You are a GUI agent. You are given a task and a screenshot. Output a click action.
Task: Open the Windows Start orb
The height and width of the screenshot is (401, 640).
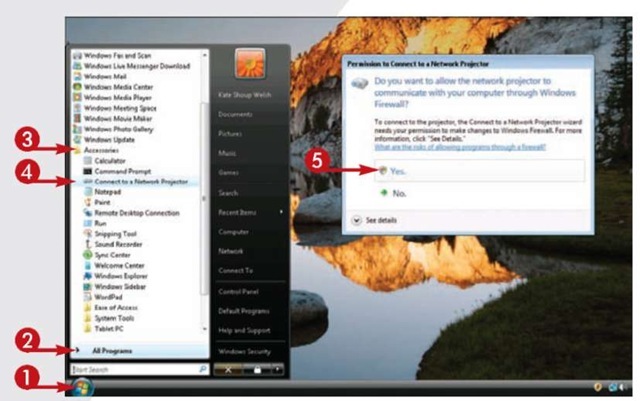coord(82,387)
